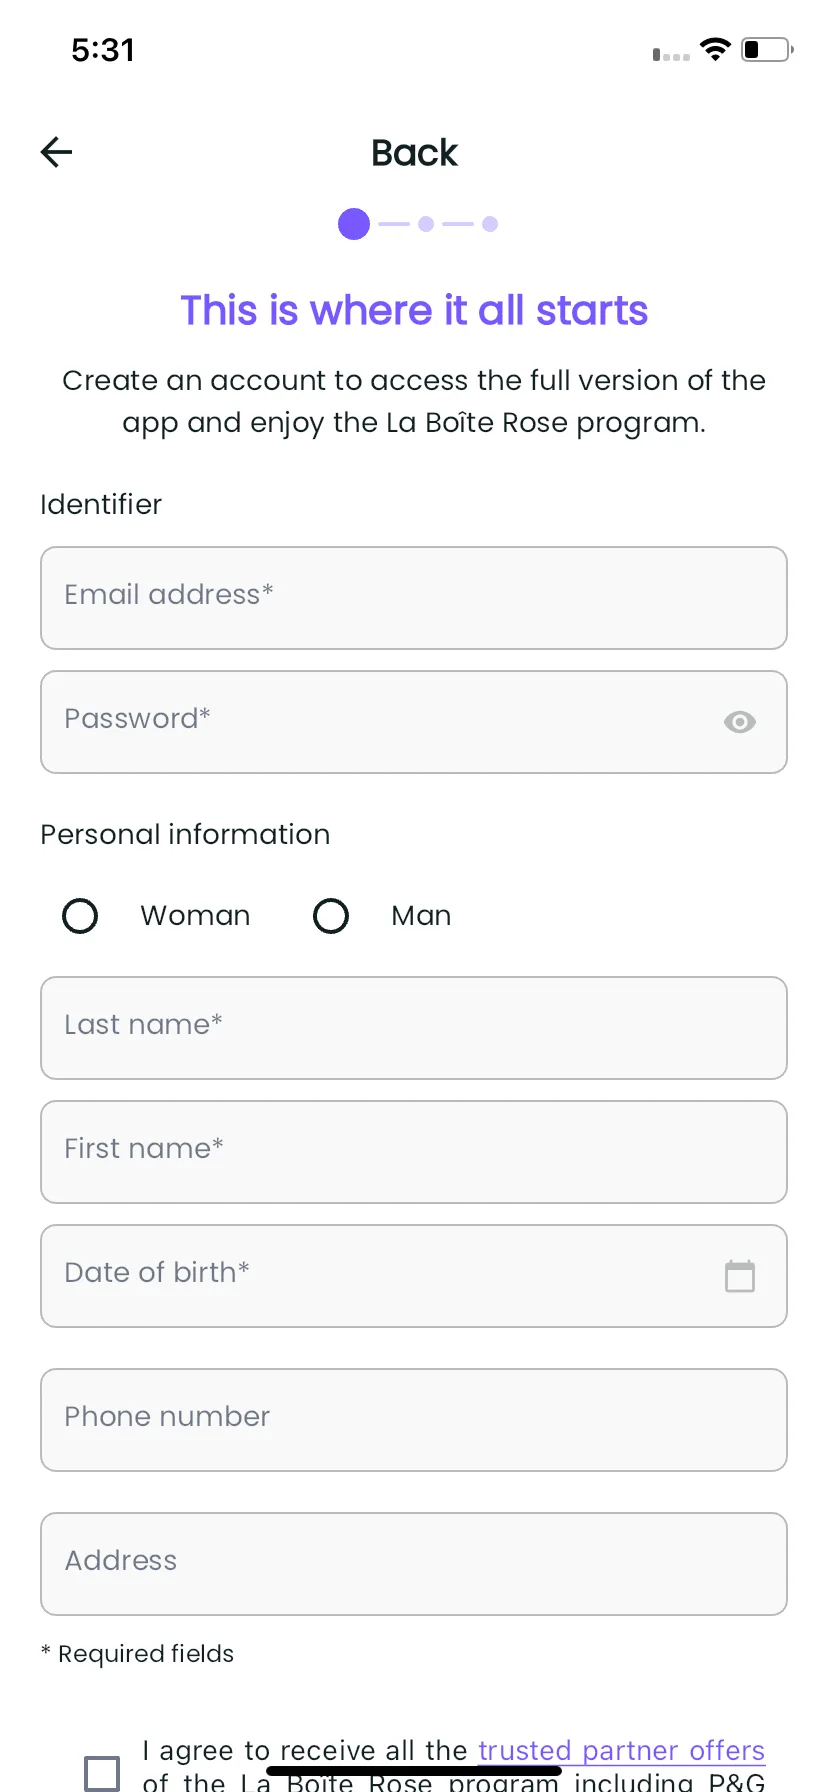Screen dimensions: 828x1792
Task: Focus the Phone number field
Action: click(414, 1420)
